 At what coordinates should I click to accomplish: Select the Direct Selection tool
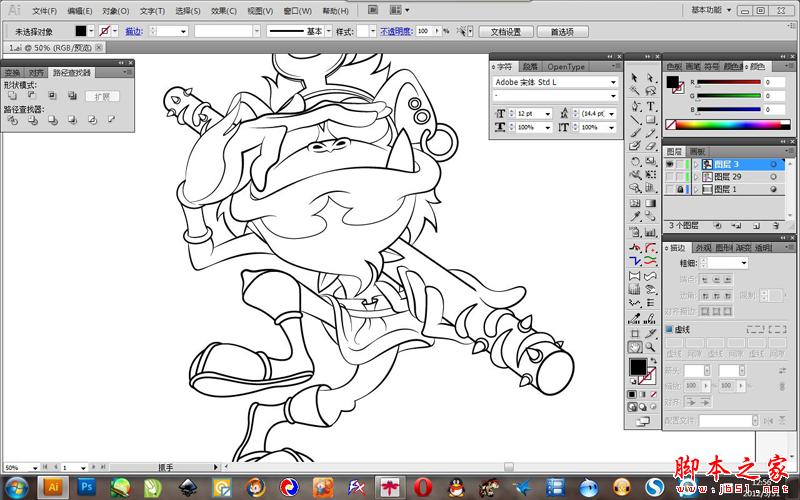click(x=651, y=78)
